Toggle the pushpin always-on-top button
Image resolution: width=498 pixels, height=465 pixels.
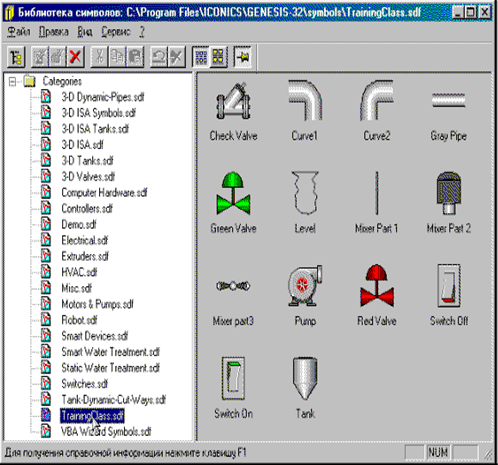point(243,57)
